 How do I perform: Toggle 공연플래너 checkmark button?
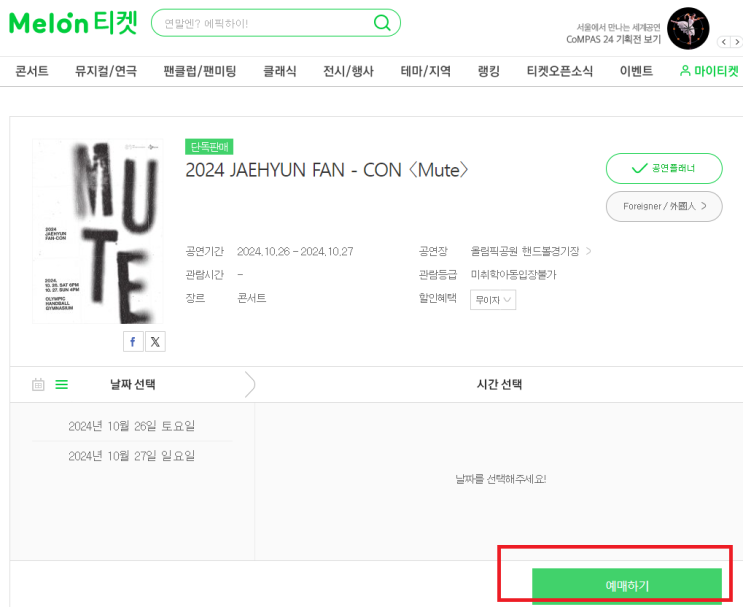[664, 168]
